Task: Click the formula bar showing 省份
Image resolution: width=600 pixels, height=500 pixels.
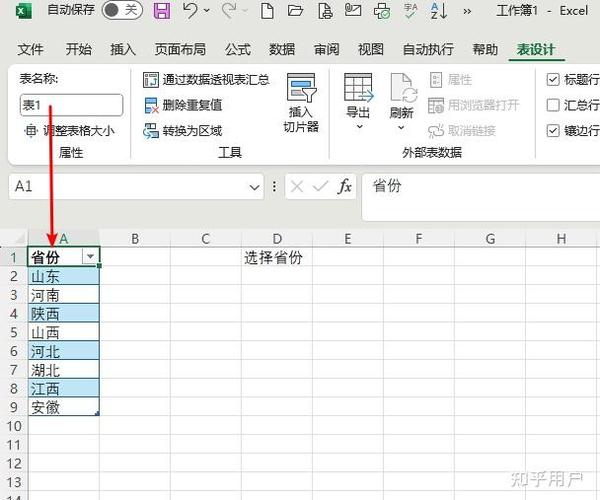Action: (481, 197)
